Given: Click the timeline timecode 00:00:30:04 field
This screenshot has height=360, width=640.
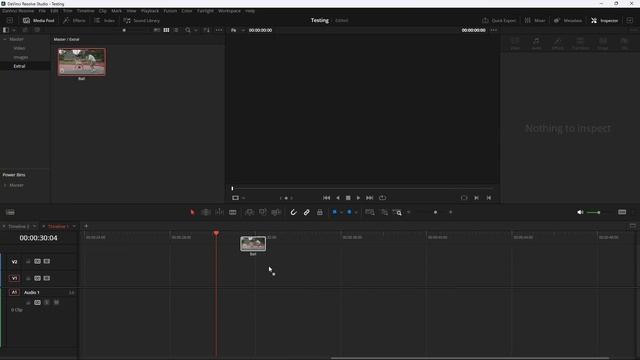Looking at the screenshot, I should (38, 238).
